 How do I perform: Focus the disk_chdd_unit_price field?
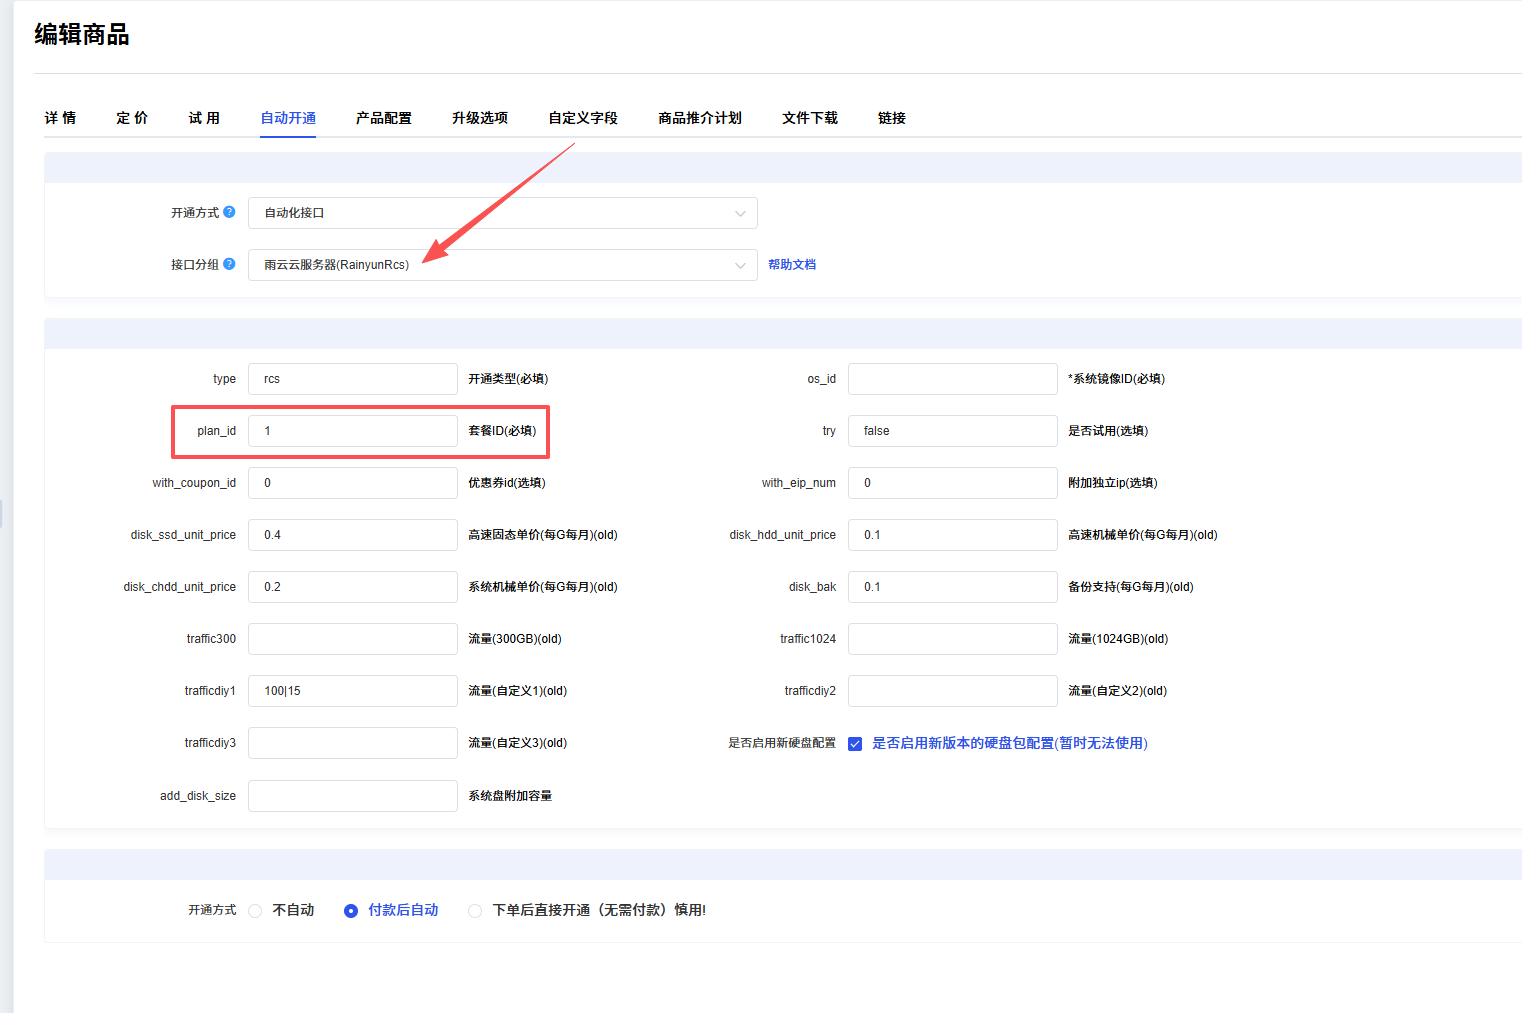pos(353,587)
